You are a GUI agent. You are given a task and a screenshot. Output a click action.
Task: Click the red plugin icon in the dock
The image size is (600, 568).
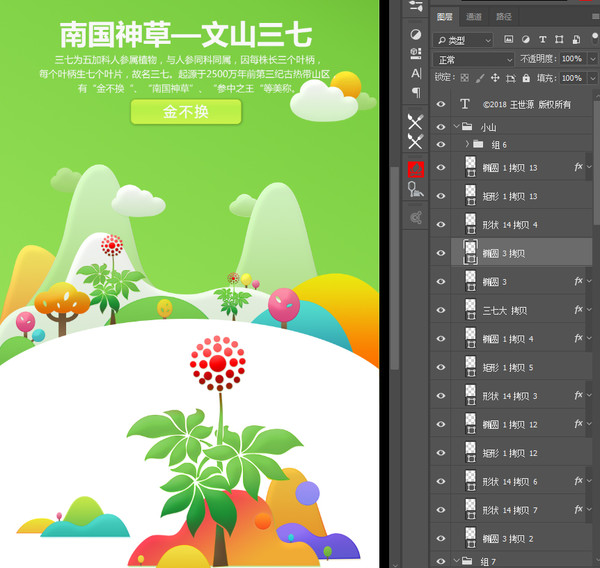click(416, 169)
